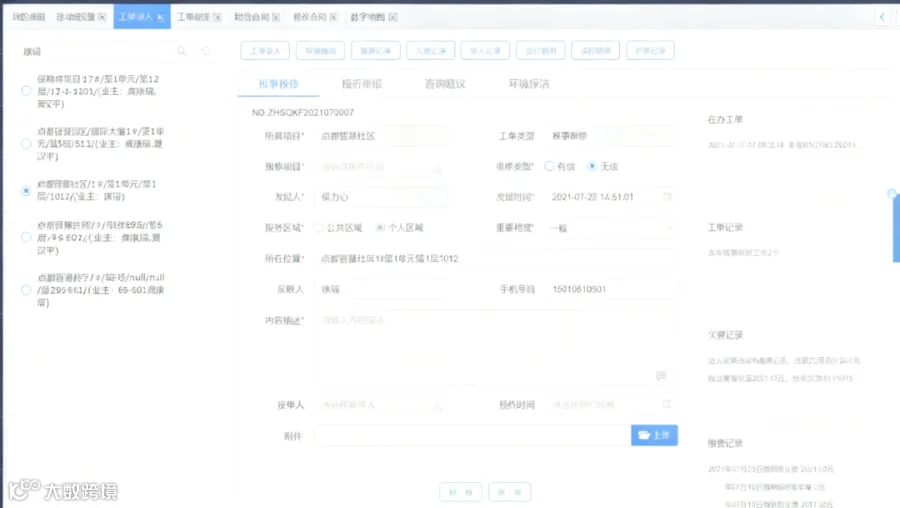This screenshot has height=508, width=900.
Task: Click the 在办工单 record entry dated 2021
Action: click(x=784, y=145)
